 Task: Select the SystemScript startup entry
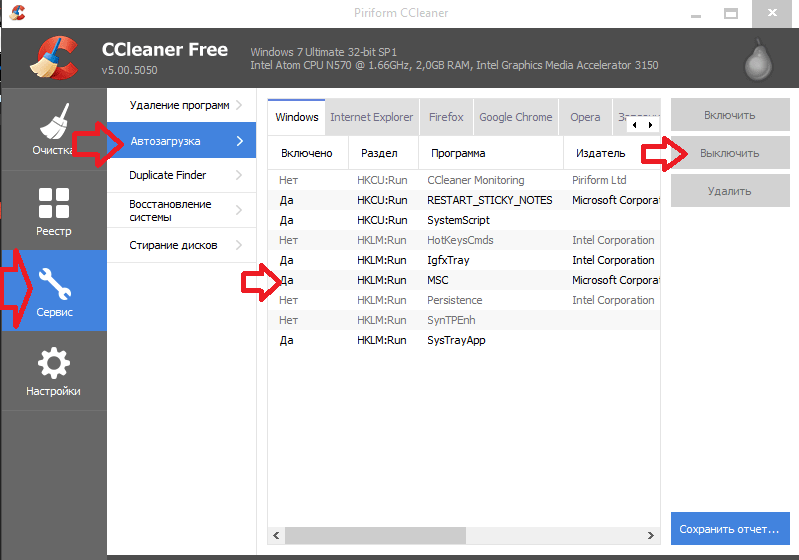click(x=464, y=220)
